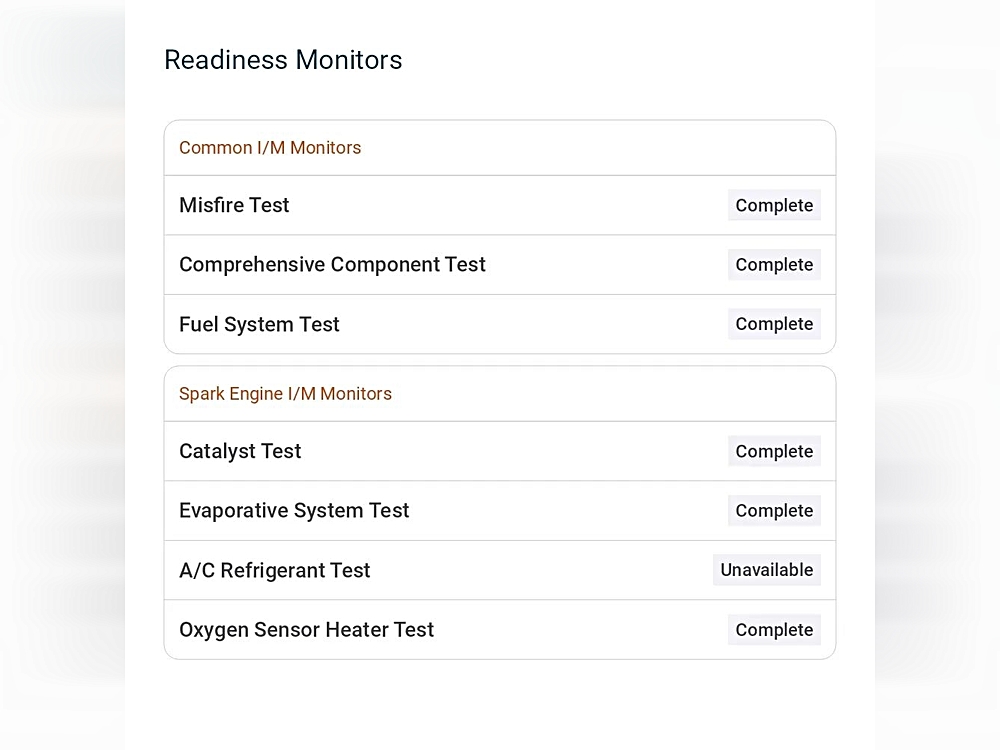1000x750 pixels.
Task: Click Complete status for Catalyst Test
Action: 774,451
